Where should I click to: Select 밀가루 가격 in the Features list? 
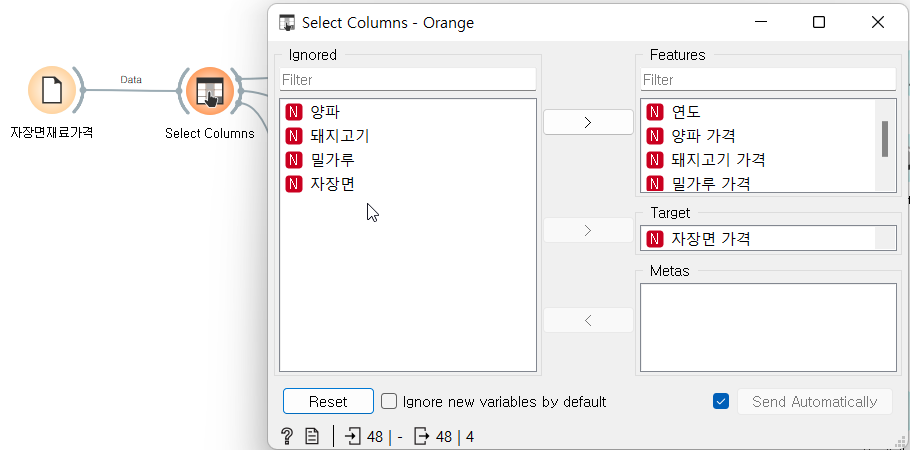click(758, 184)
